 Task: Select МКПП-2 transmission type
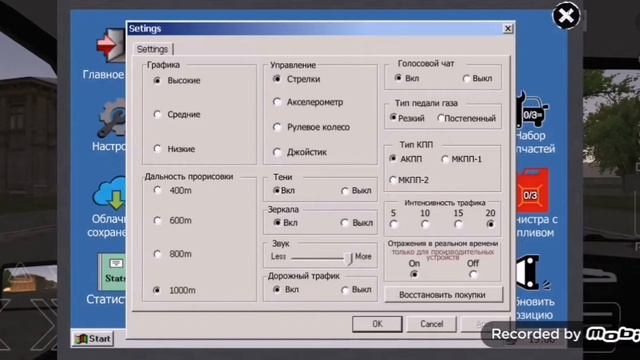click(x=393, y=180)
